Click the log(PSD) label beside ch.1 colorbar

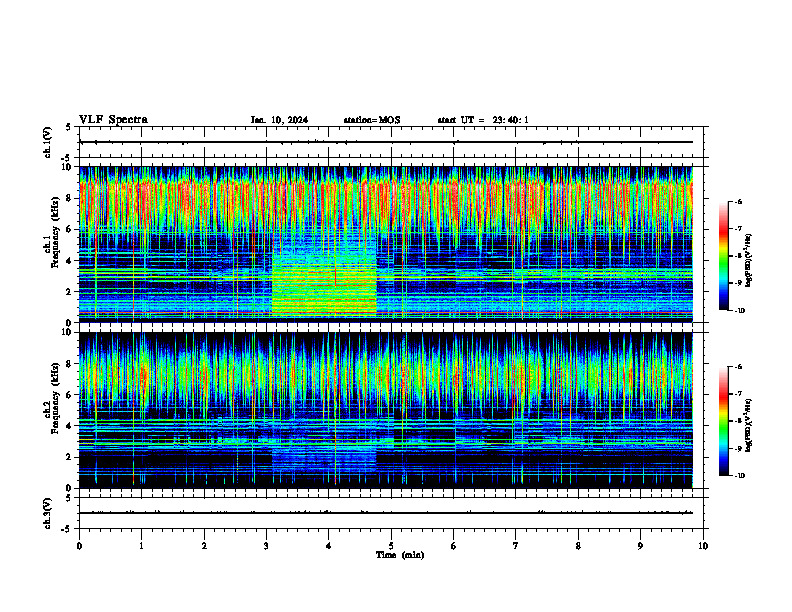(x=748, y=261)
